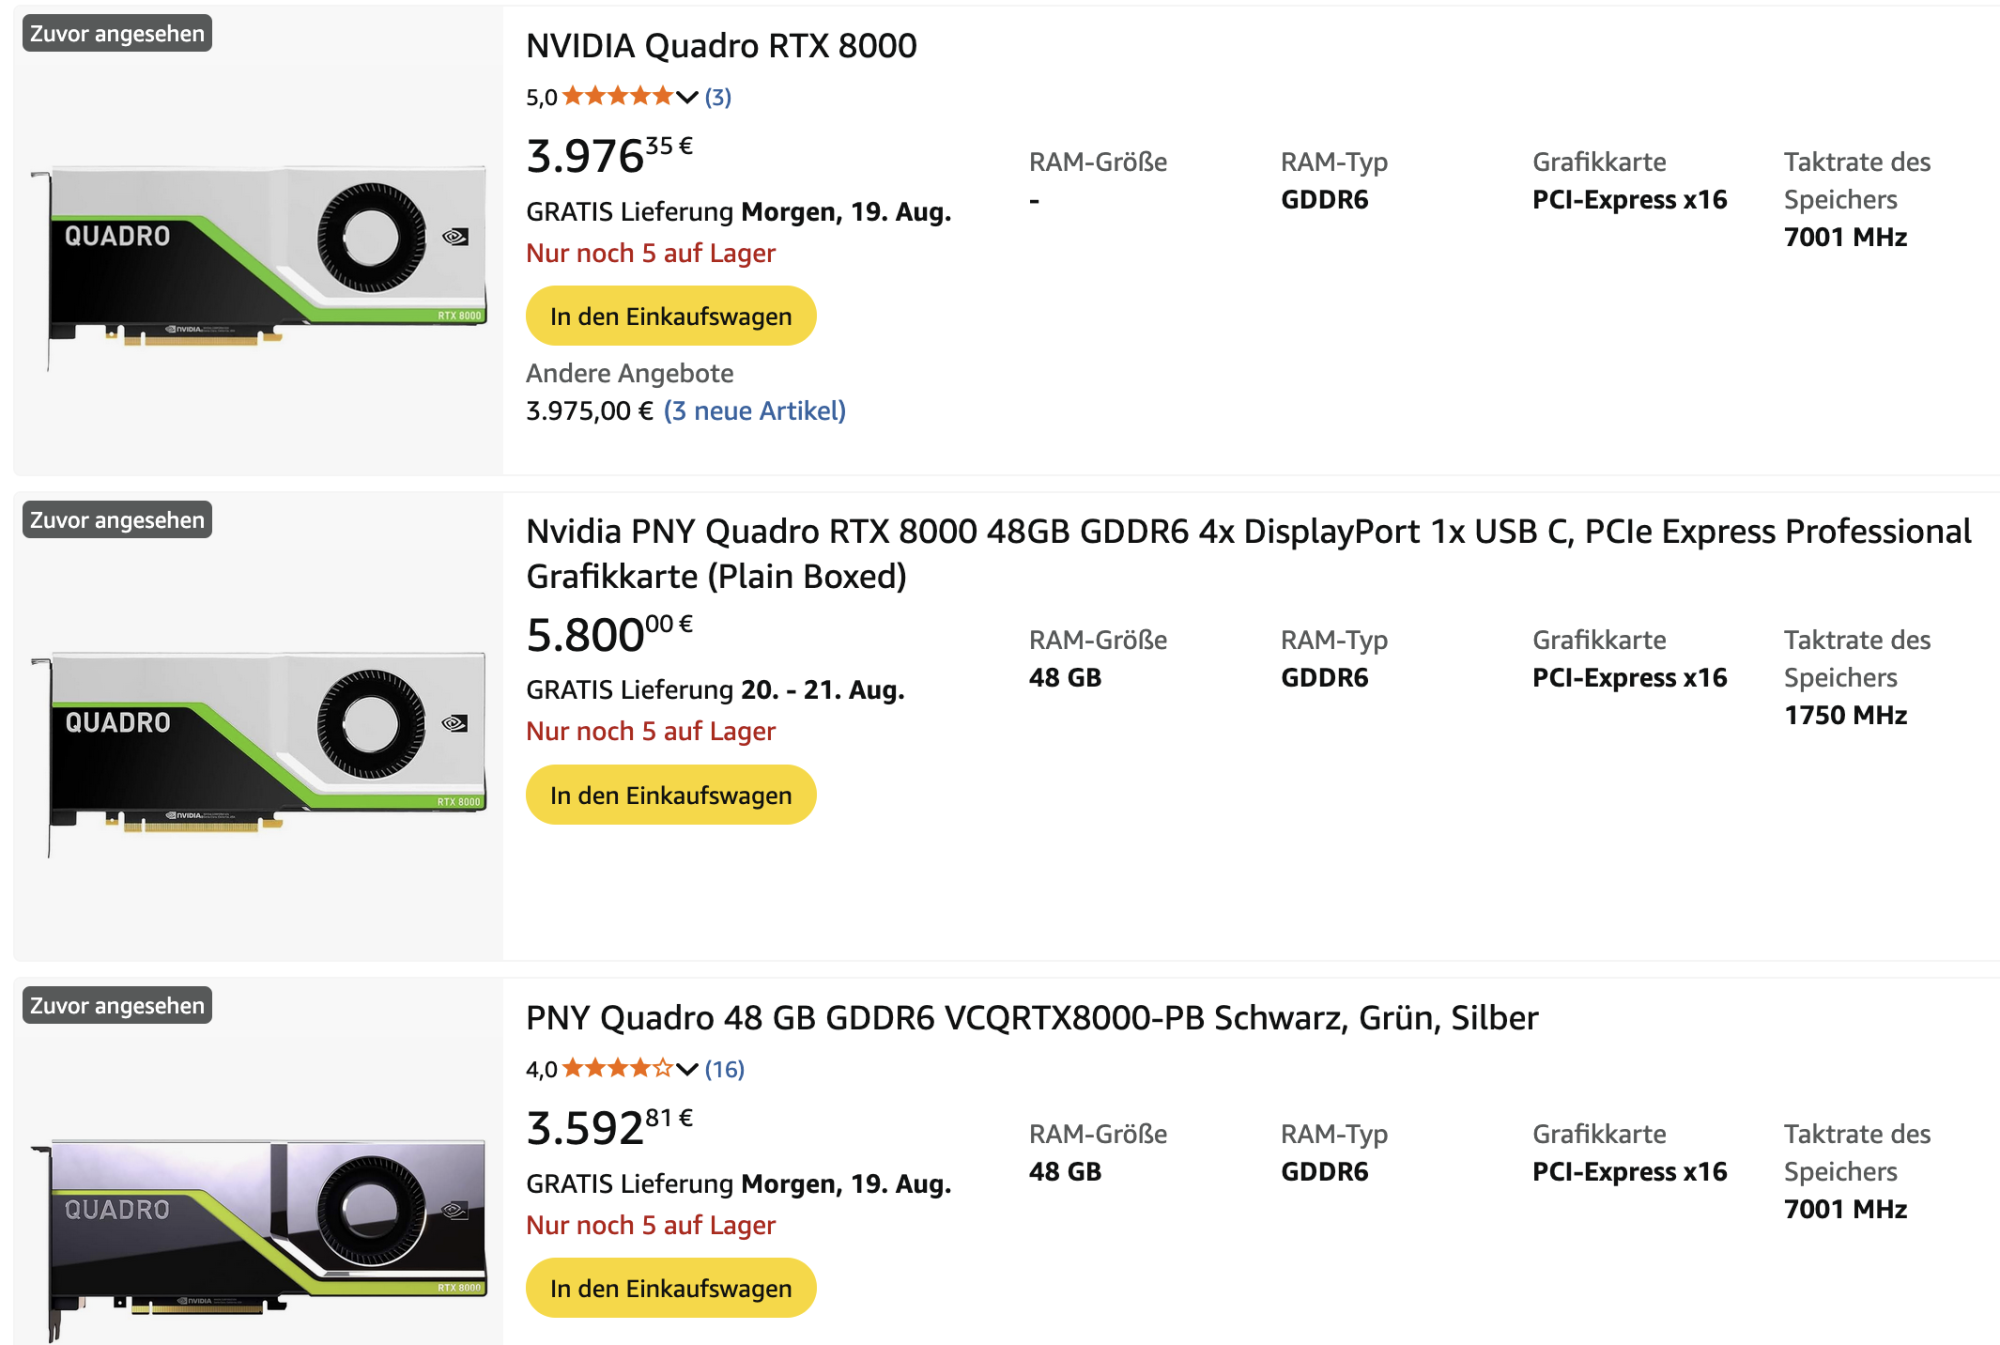Open the 3 neue Artikel offers link
Image resolution: width=2000 pixels, height=1345 pixels.
pyautogui.click(x=755, y=411)
